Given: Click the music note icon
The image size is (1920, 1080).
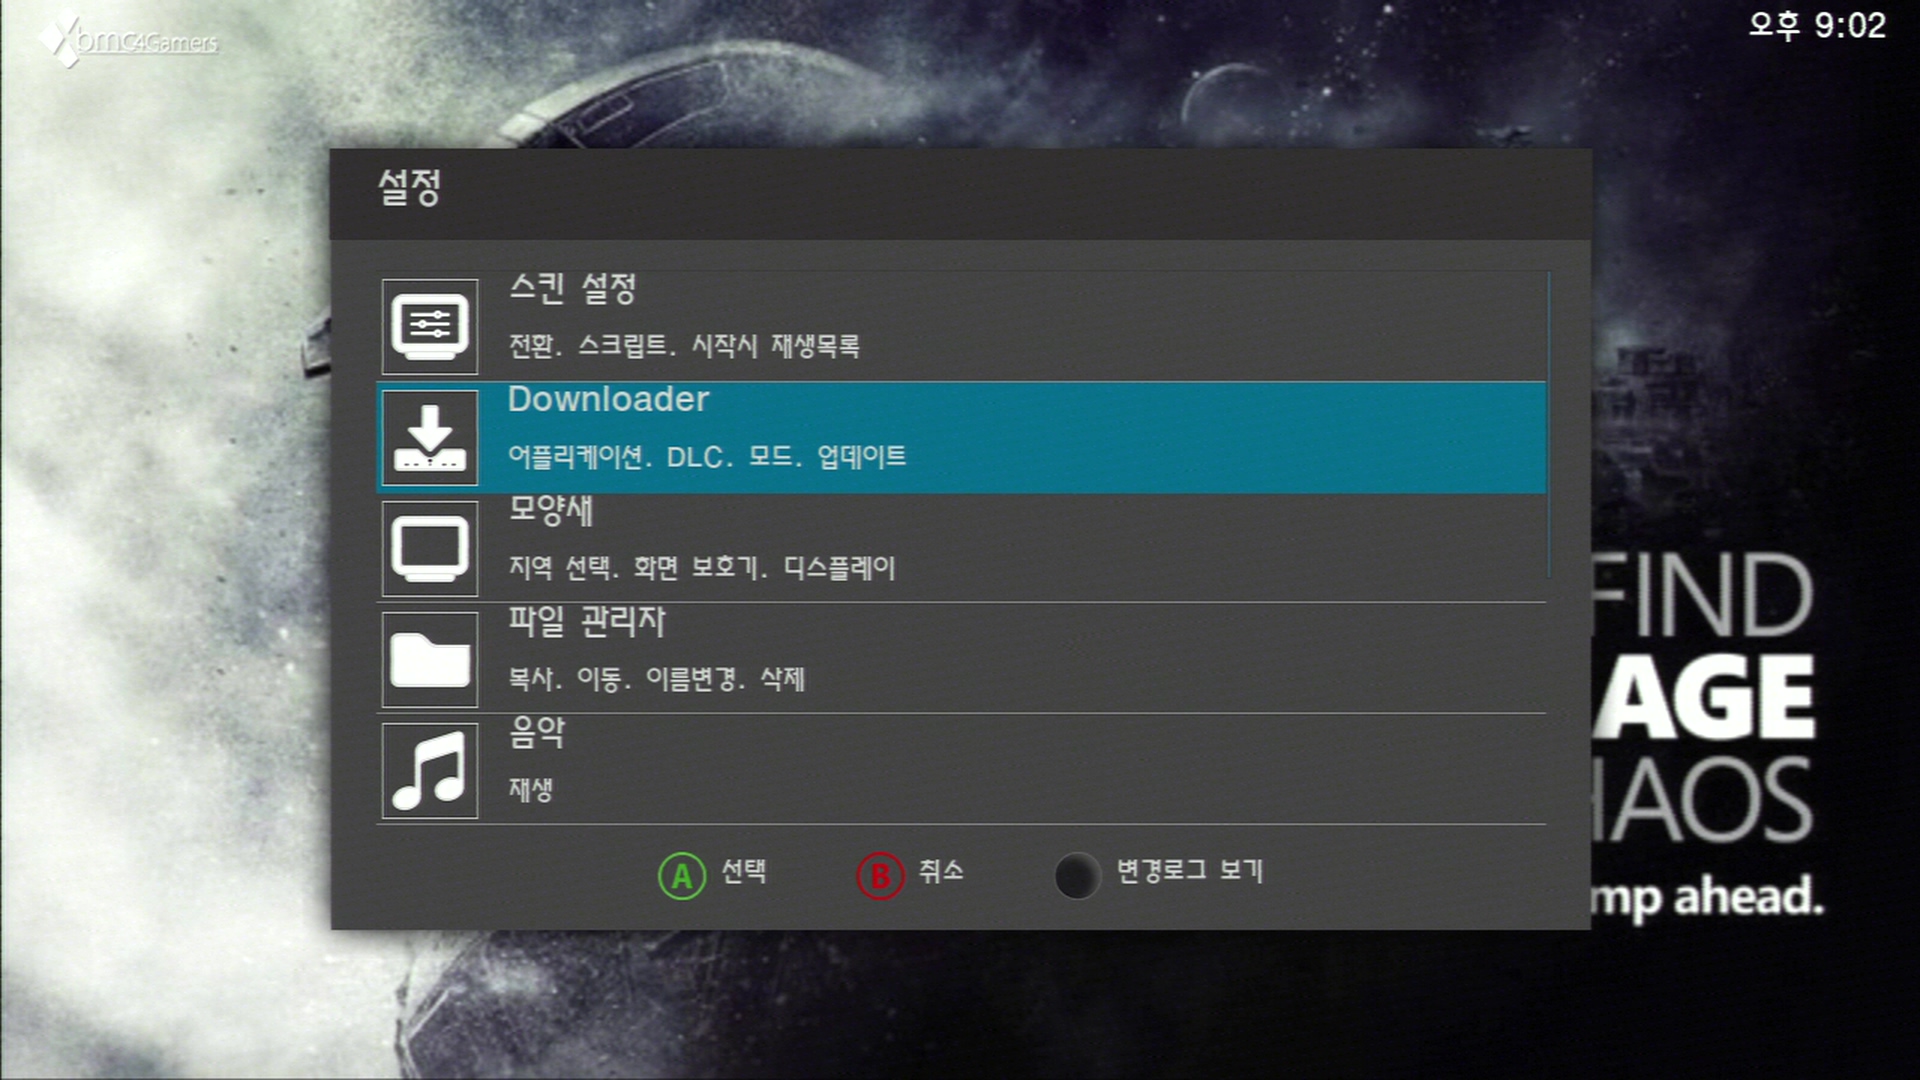Looking at the screenshot, I should 430,770.
